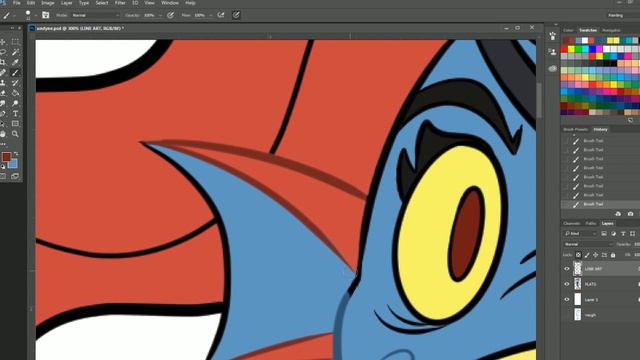Image resolution: width=640 pixels, height=360 pixels.
Task: Open the Opacity slider dropdown in options bar
Action: click(x=160, y=15)
